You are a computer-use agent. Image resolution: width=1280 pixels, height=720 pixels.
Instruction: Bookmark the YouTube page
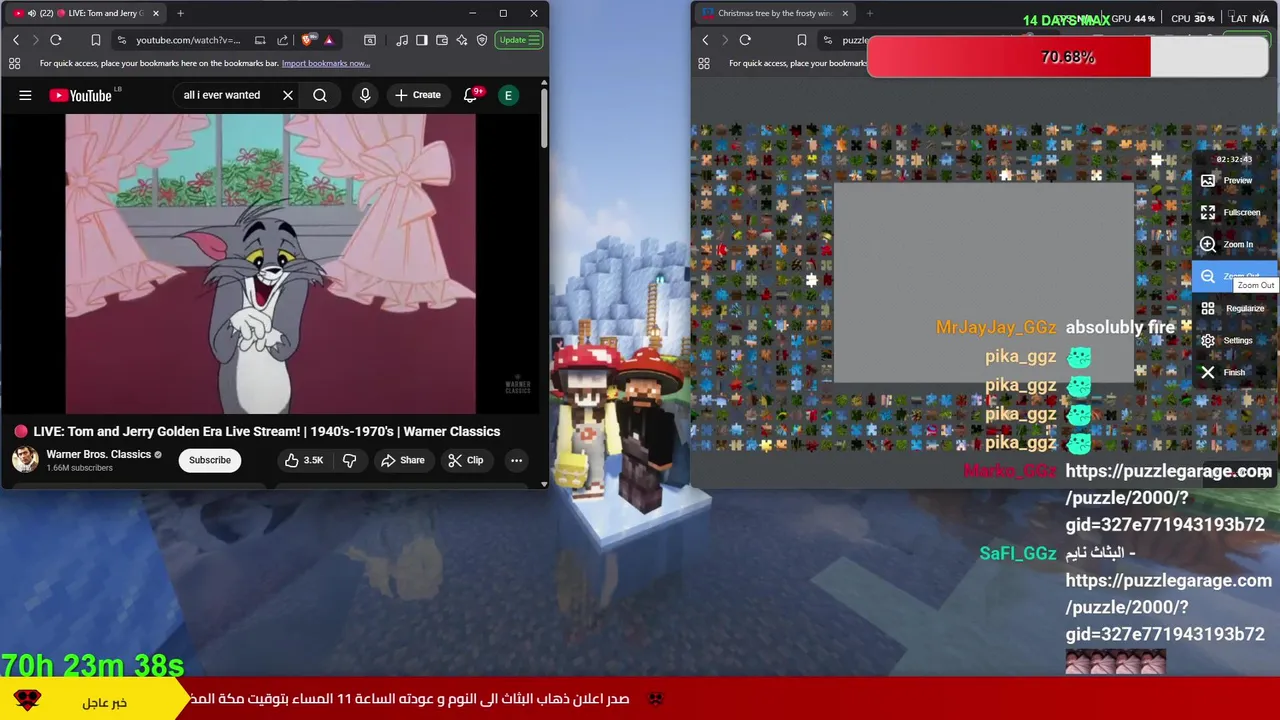pos(96,40)
